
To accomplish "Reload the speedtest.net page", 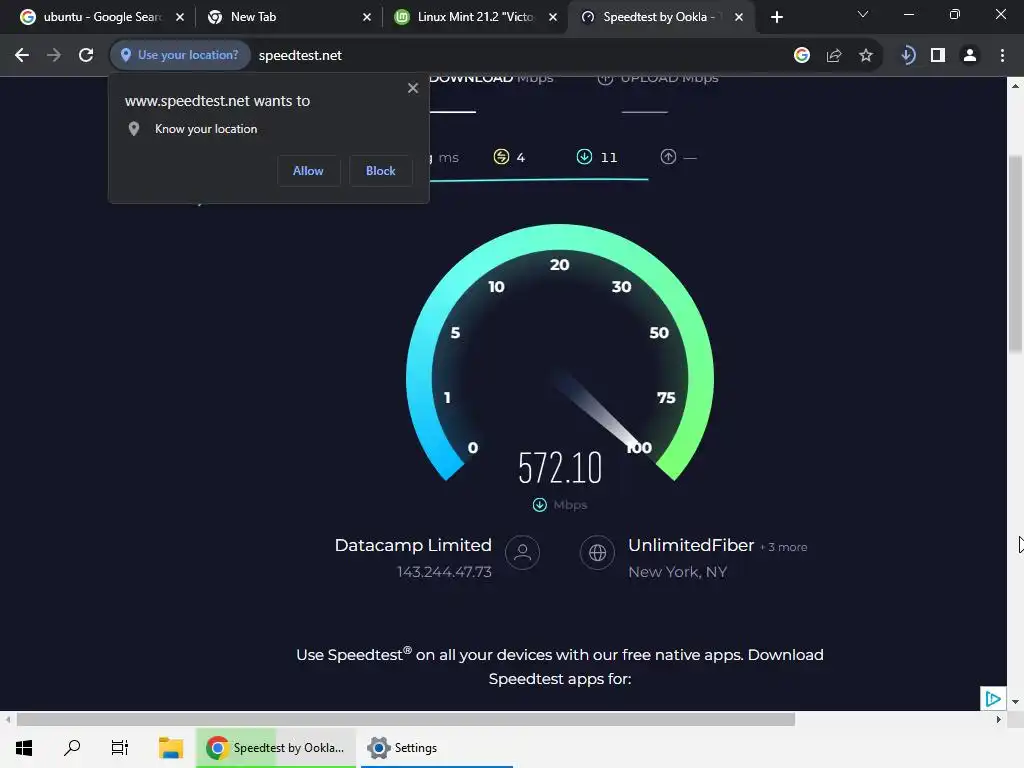I will 86,55.
